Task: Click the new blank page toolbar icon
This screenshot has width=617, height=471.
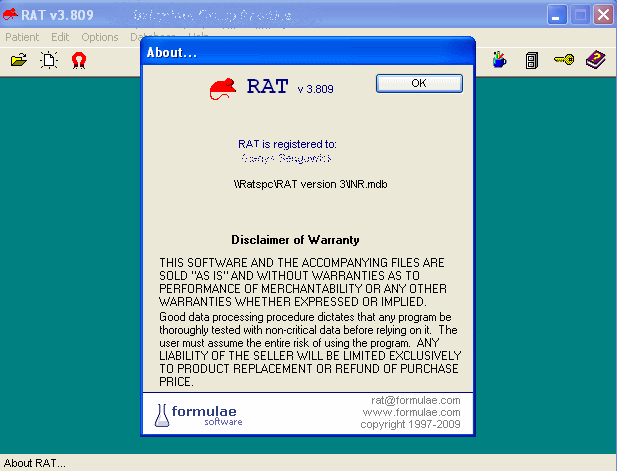Action: [49, 60]
